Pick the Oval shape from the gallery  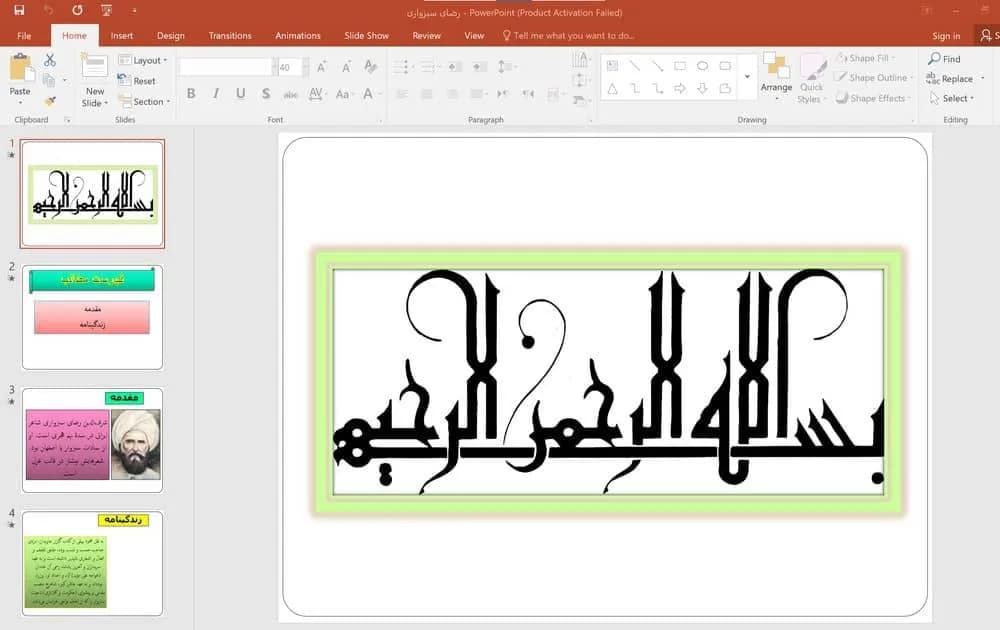click(702, 66)
